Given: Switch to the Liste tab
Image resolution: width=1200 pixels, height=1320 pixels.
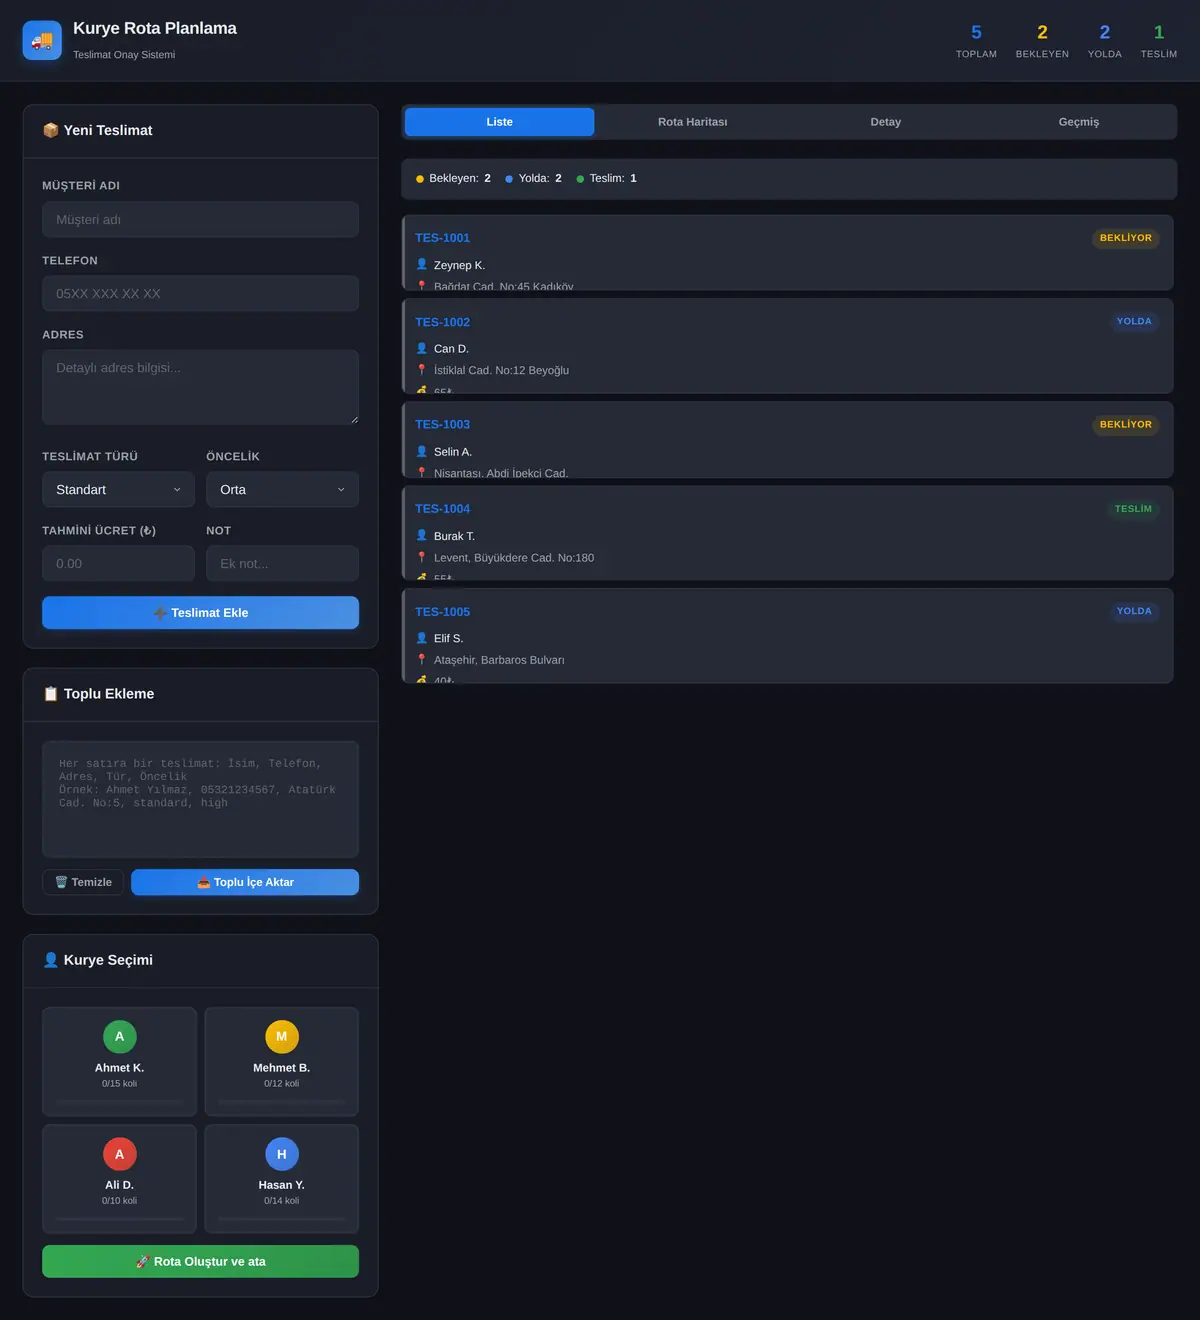Looking at the screenshot, I should click(x=500, y=122).
